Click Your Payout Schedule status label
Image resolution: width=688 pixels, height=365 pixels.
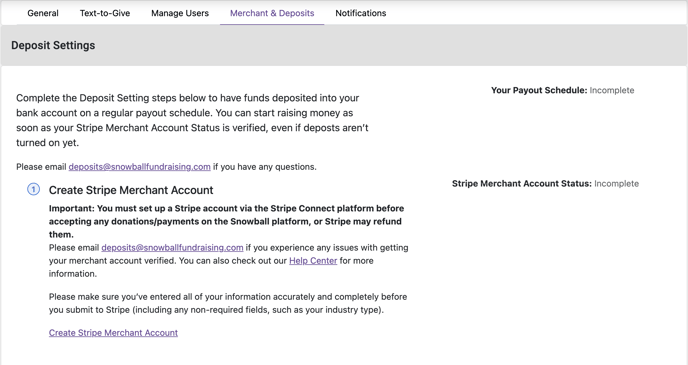(x=539, y=90)
